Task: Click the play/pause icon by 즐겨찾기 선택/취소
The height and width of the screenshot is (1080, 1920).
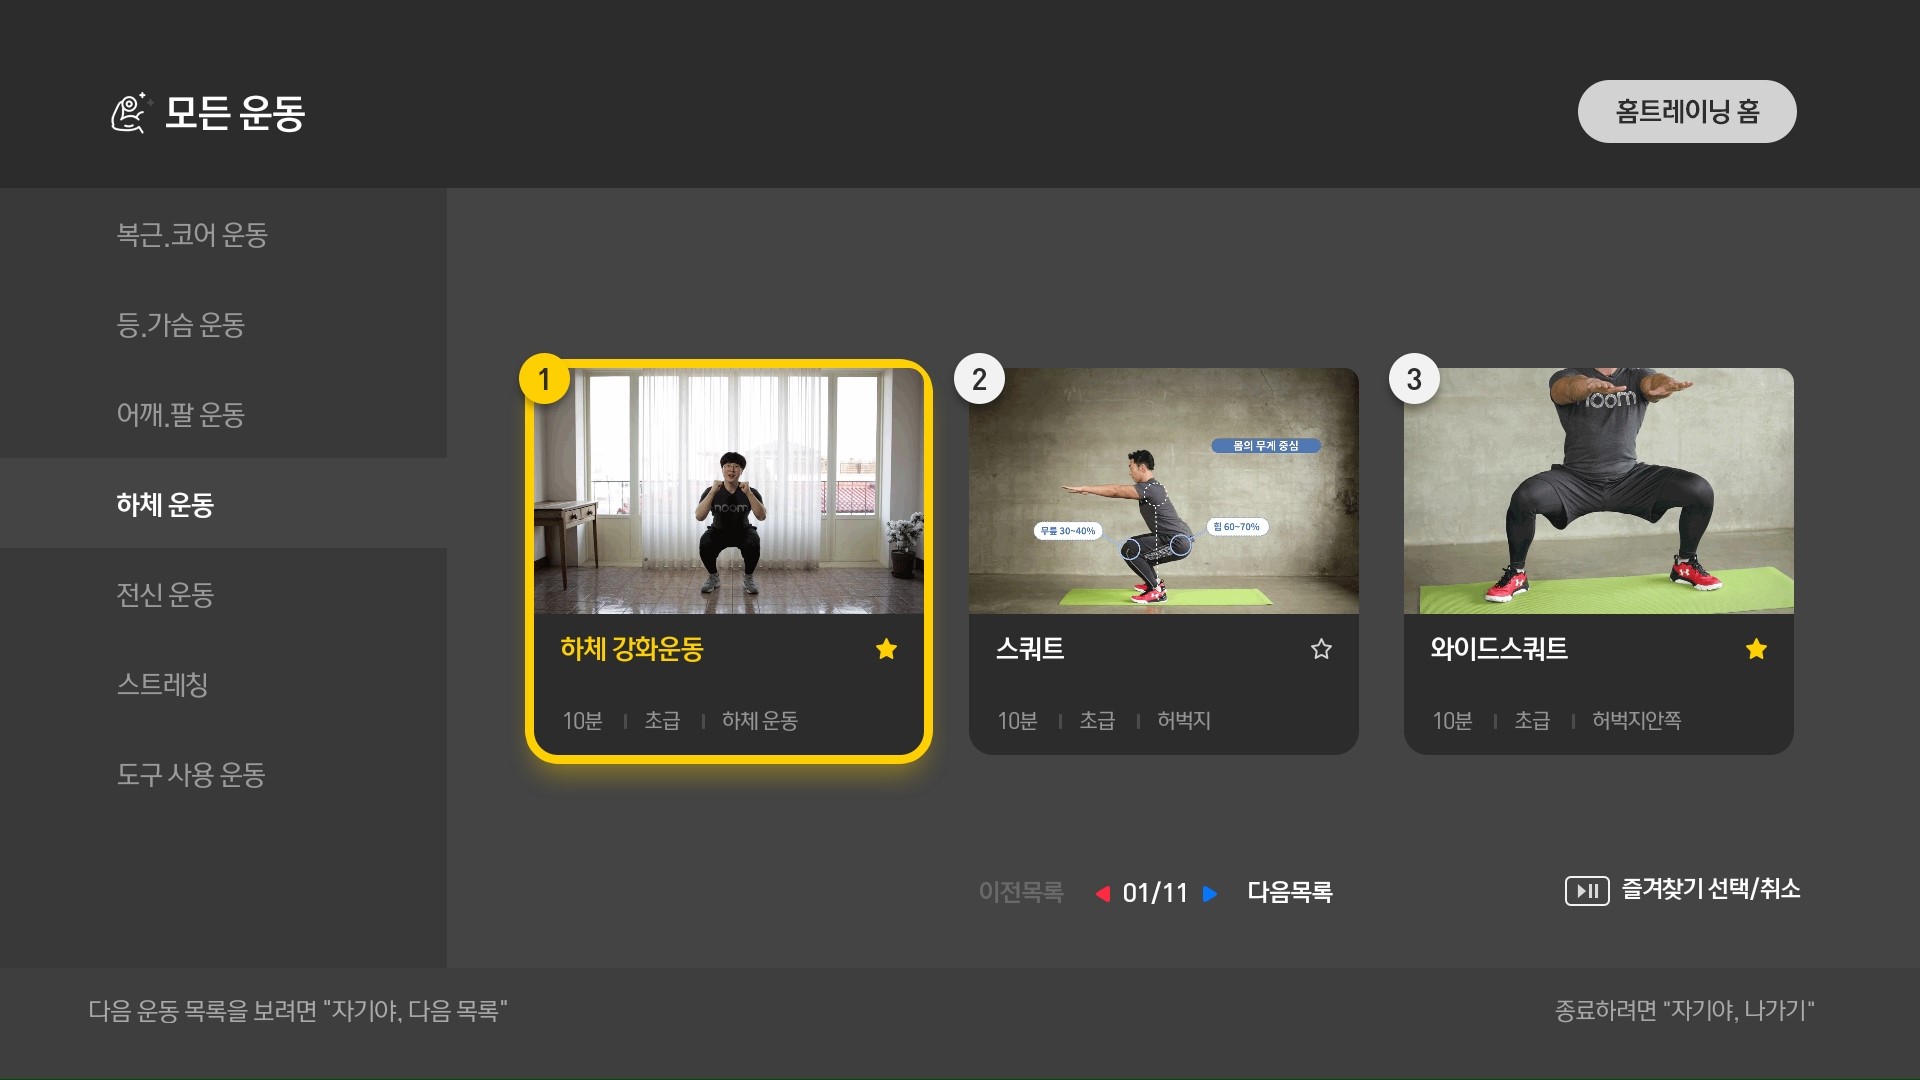Action: pyautogui.click(x=1587, y=890)
